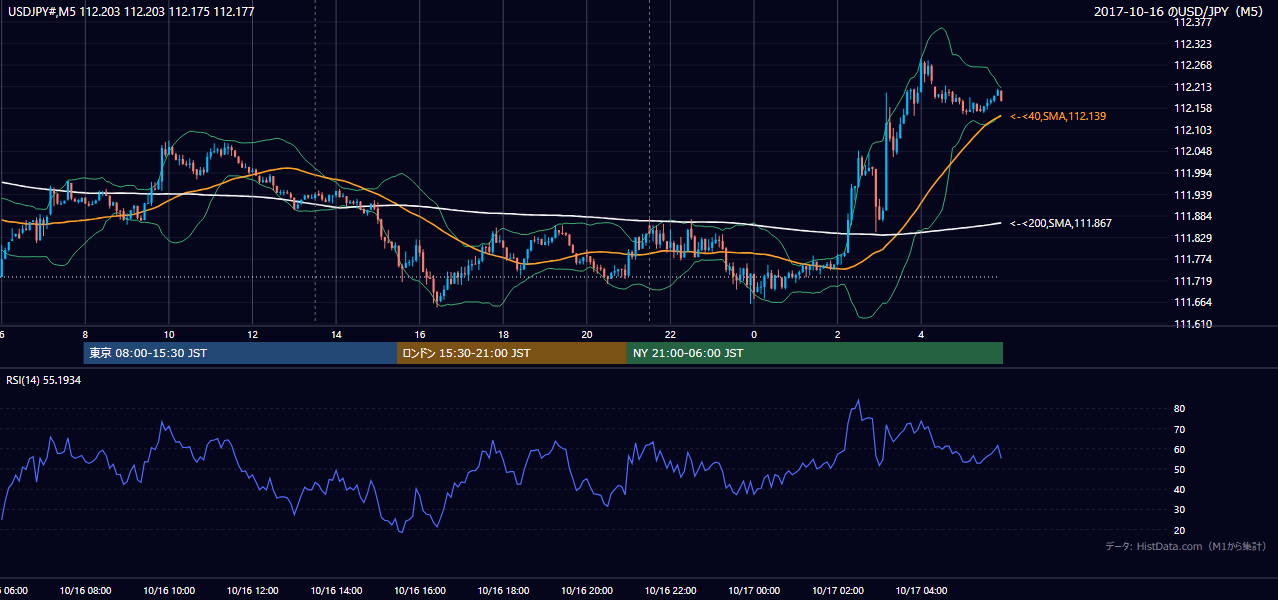Click price axis value 111.829
The image size is (1278, 600).
[x=1192, y=238]
